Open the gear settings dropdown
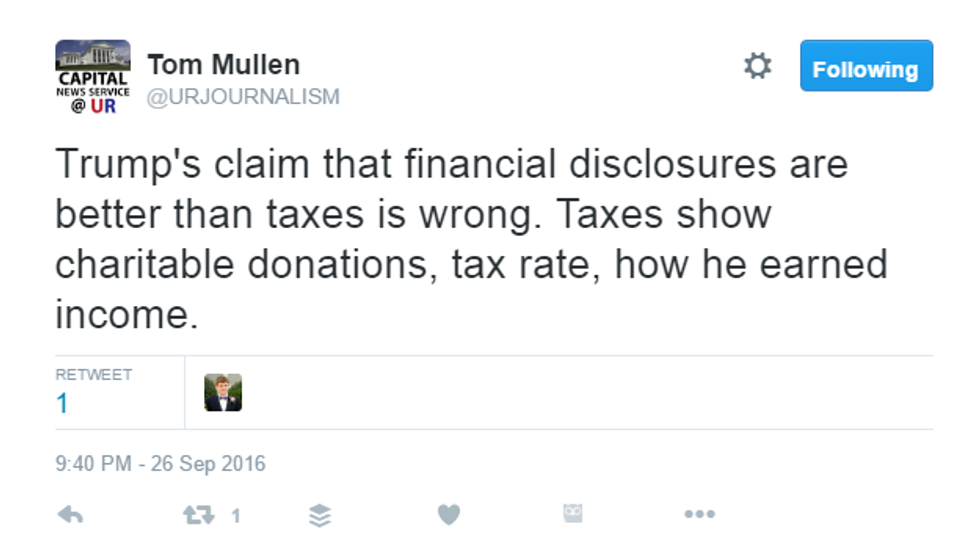This screenshot has width=980, height=550. 758,67
